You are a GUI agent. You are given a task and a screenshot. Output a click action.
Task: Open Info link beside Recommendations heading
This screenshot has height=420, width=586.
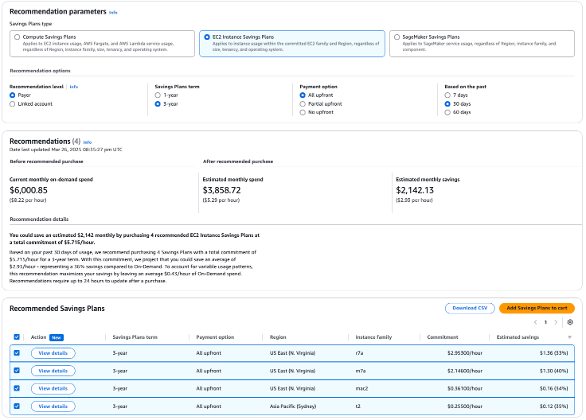pyautogui.click(x=87, y=142)
